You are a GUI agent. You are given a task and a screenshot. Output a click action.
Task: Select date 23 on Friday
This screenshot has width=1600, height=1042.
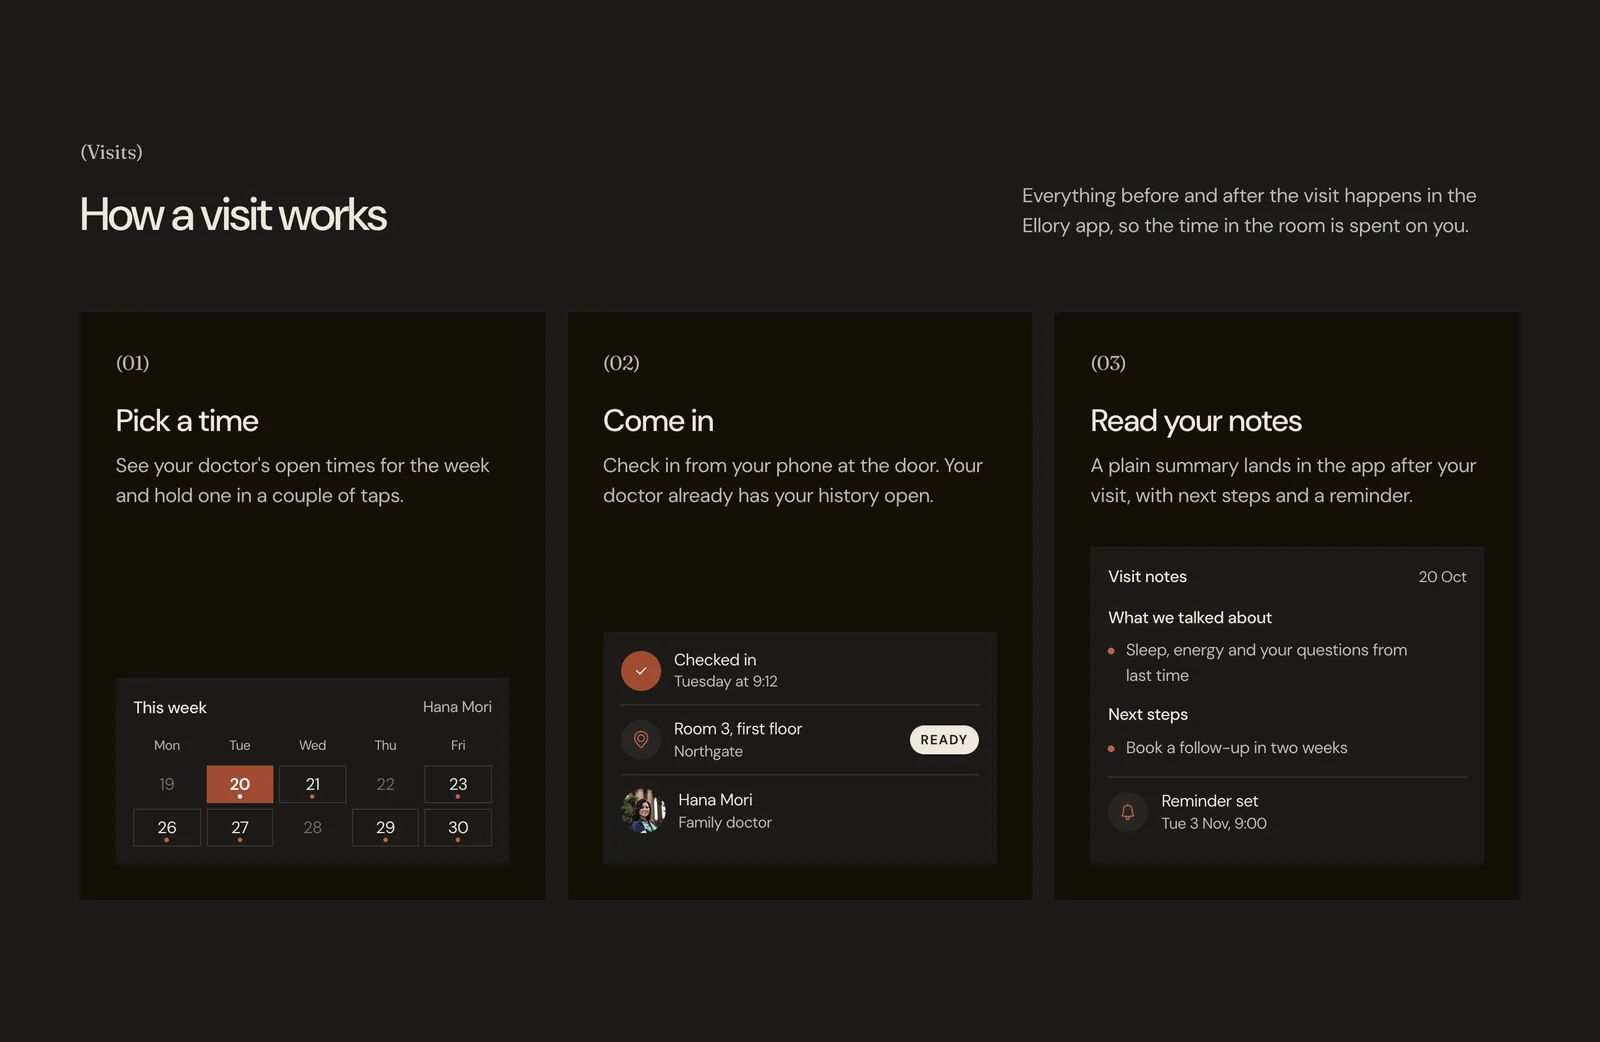(458, 784)
